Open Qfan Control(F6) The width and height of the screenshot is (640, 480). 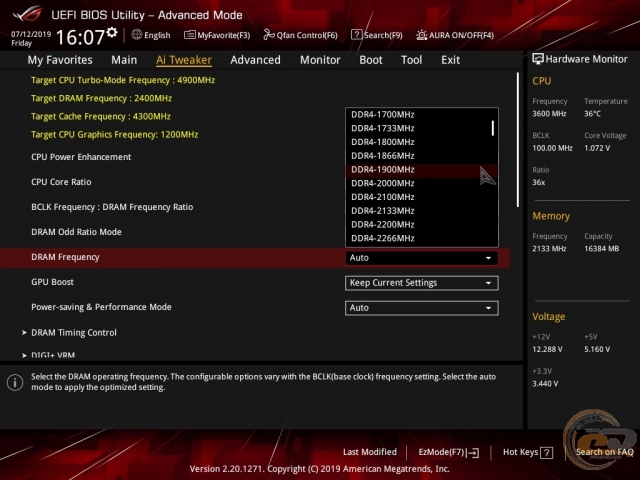point(300,35)
